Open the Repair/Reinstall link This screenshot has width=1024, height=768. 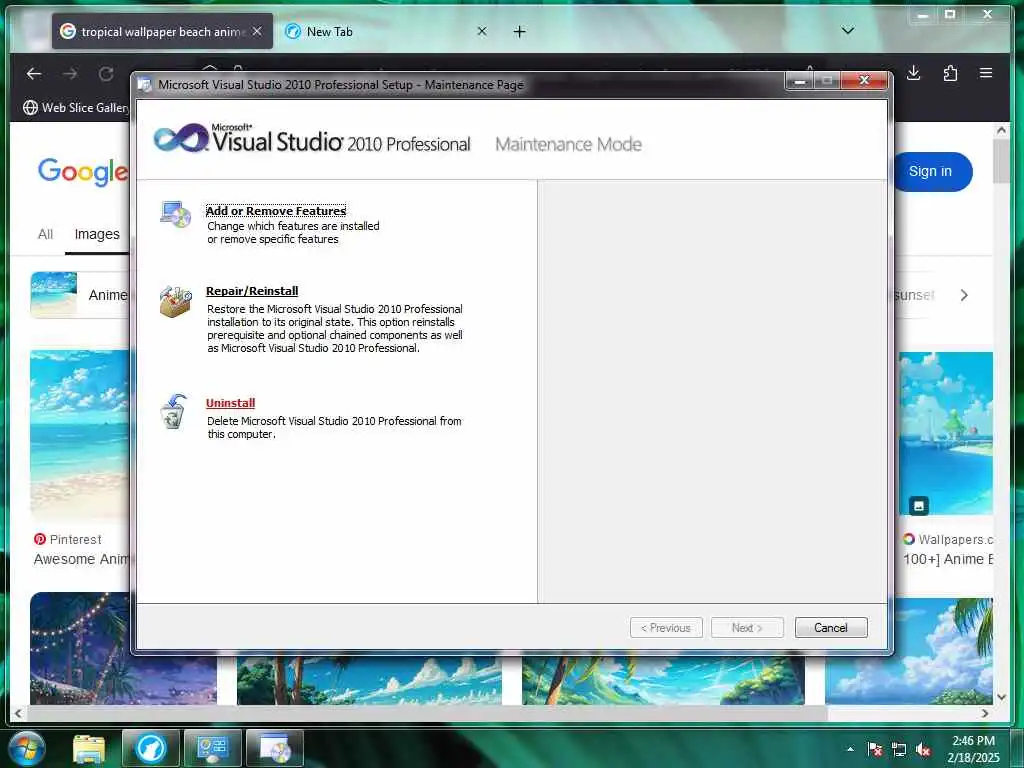[x=252, y=291]
